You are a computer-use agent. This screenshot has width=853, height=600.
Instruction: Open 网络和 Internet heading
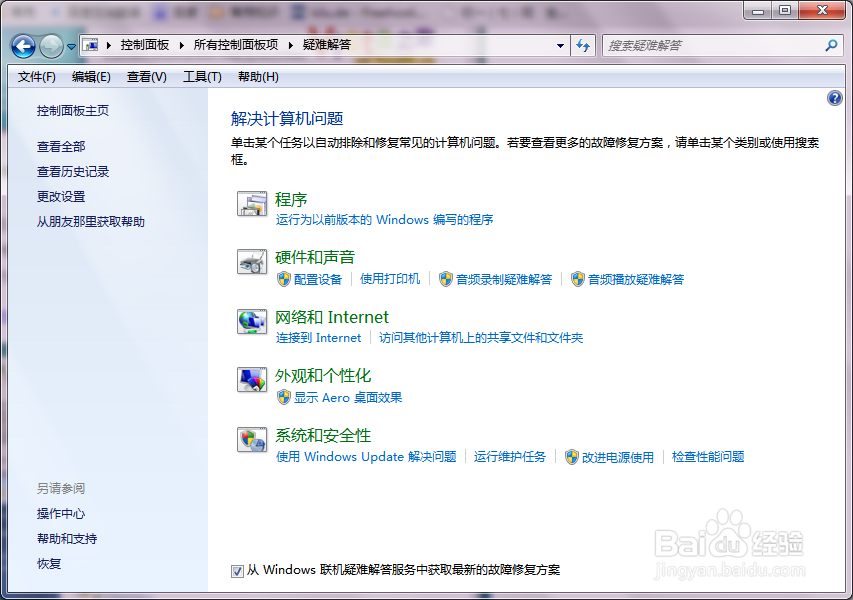coord(332,317)
